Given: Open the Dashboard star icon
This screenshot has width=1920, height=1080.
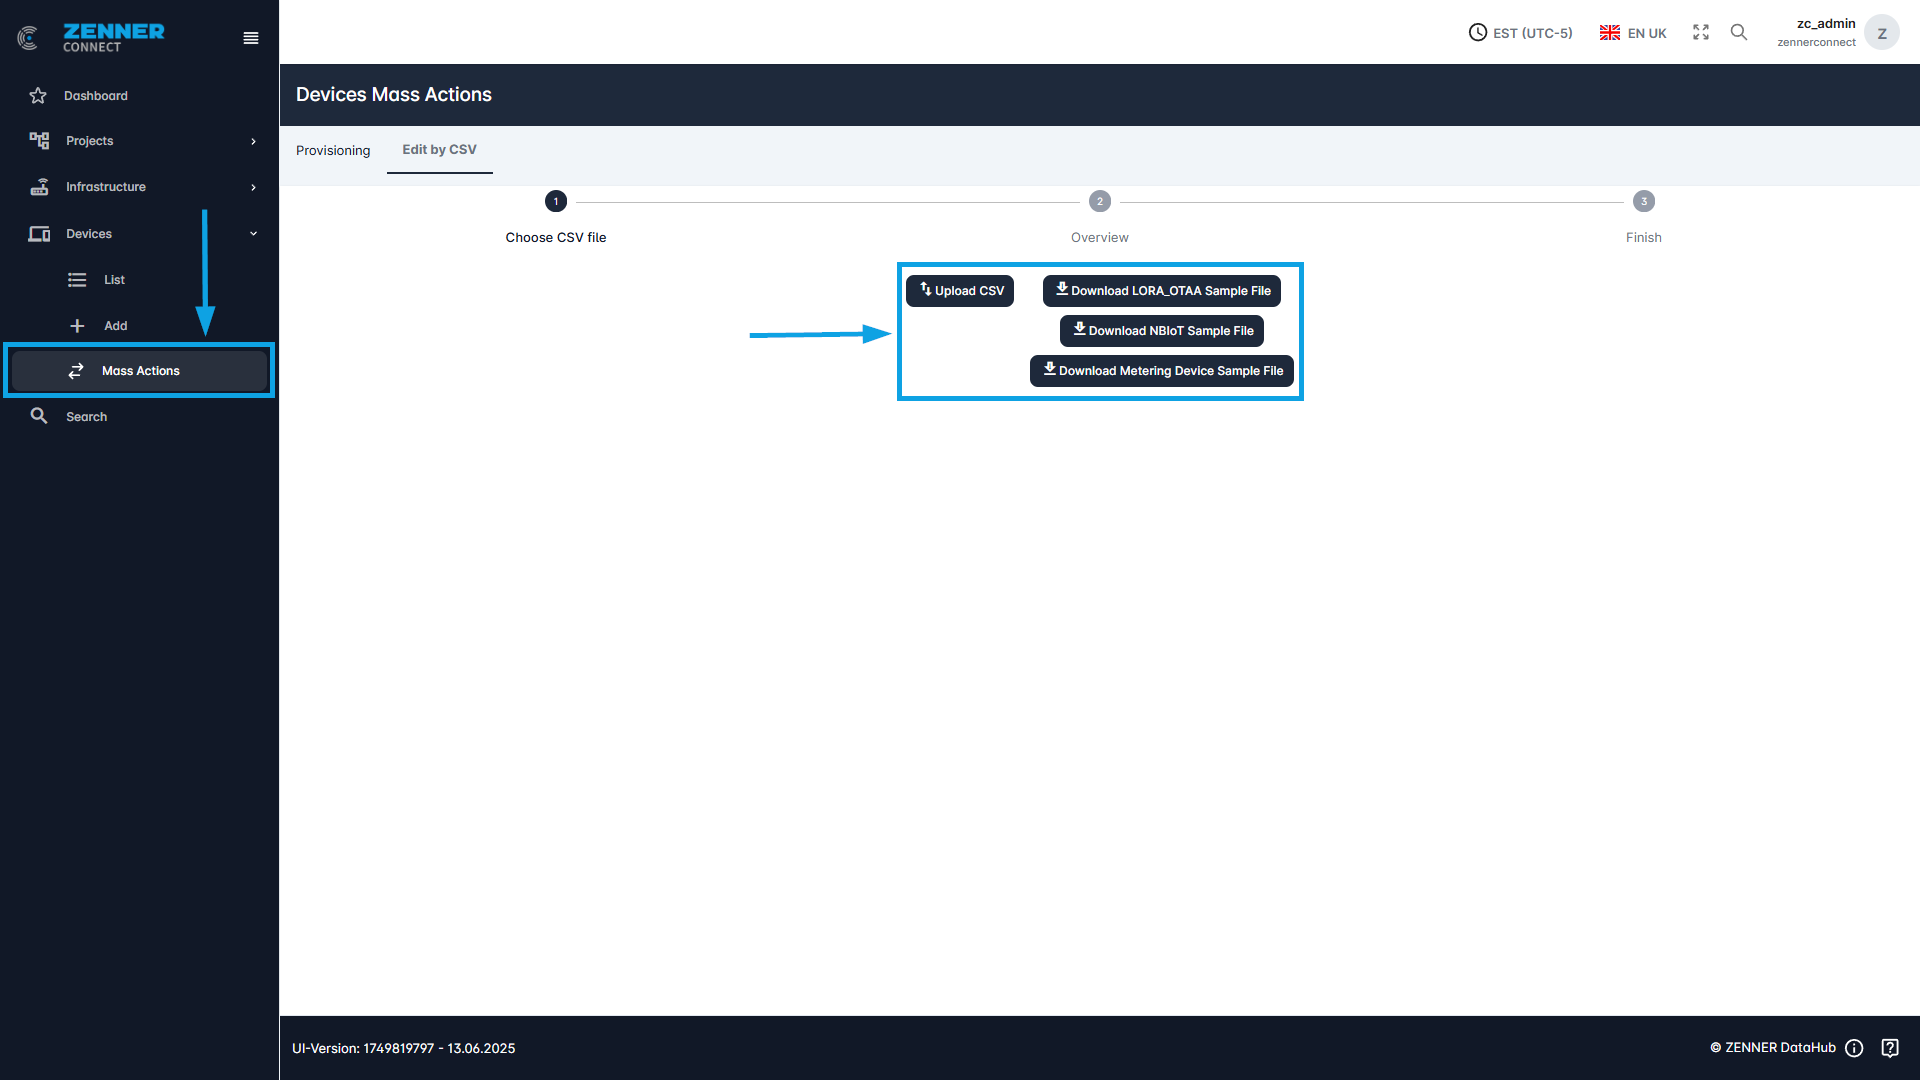Looking at the screenshot, I should point(38,96).
